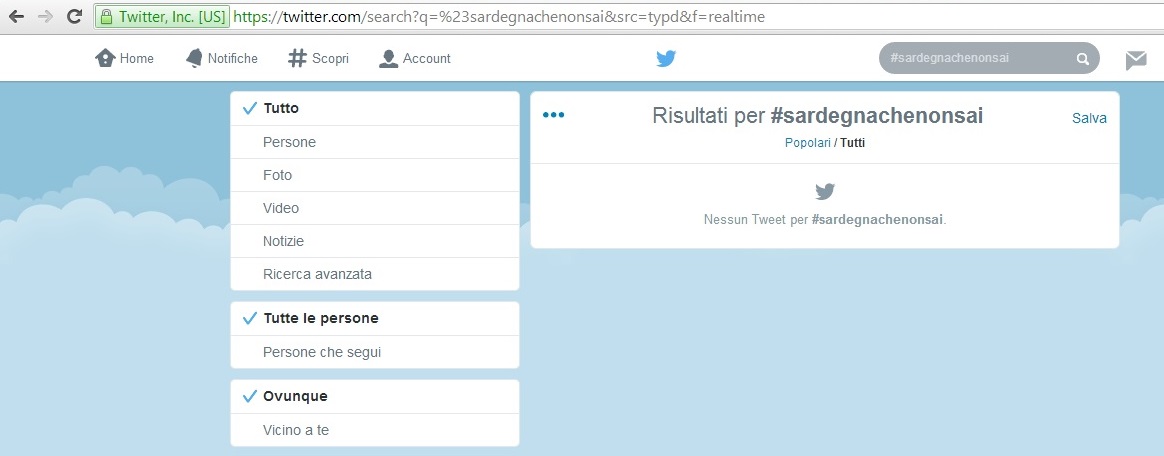The width and height of the screenshot is (1164, 456).
Task: Reload the page with the refresh icon
Action: [x=74, y=16]
